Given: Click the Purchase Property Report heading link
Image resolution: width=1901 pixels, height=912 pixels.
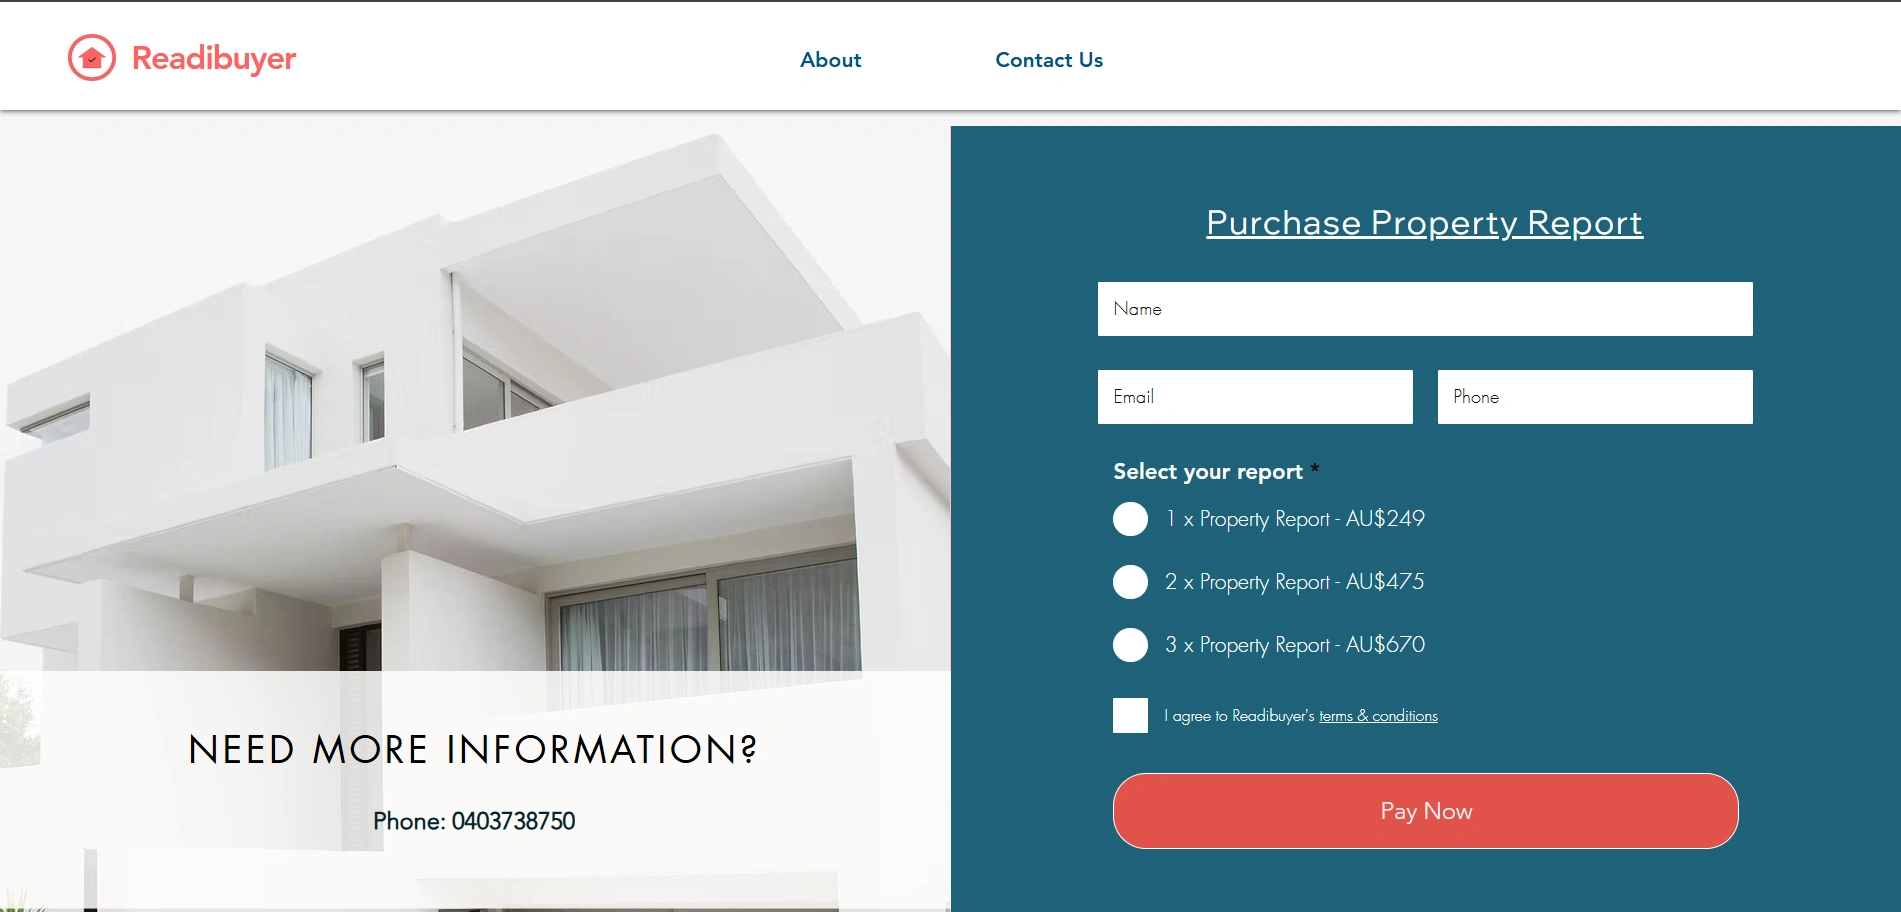Looking at the screenshot, I should (1424, 222).
